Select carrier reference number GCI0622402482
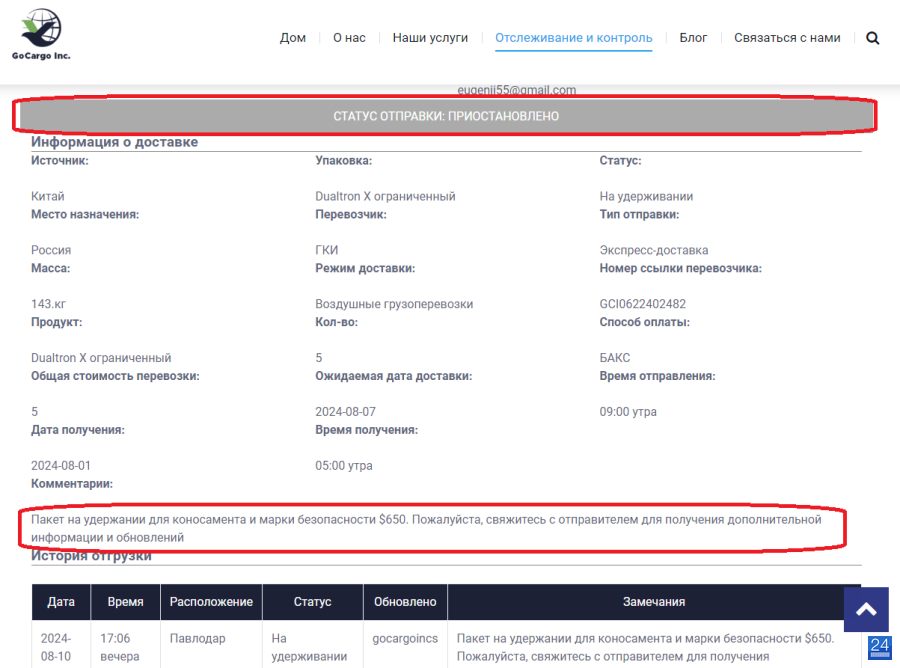Viewport: 900px width, 668px height. pyautogui.click(x=643, y=304)
